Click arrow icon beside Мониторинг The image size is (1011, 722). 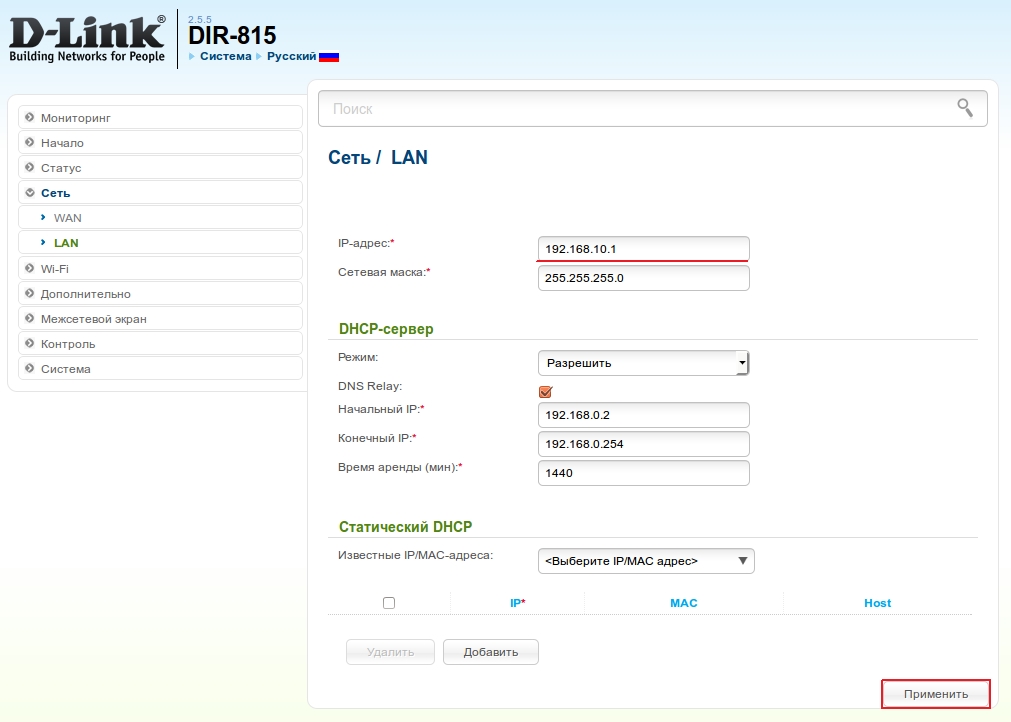(30, 118)
